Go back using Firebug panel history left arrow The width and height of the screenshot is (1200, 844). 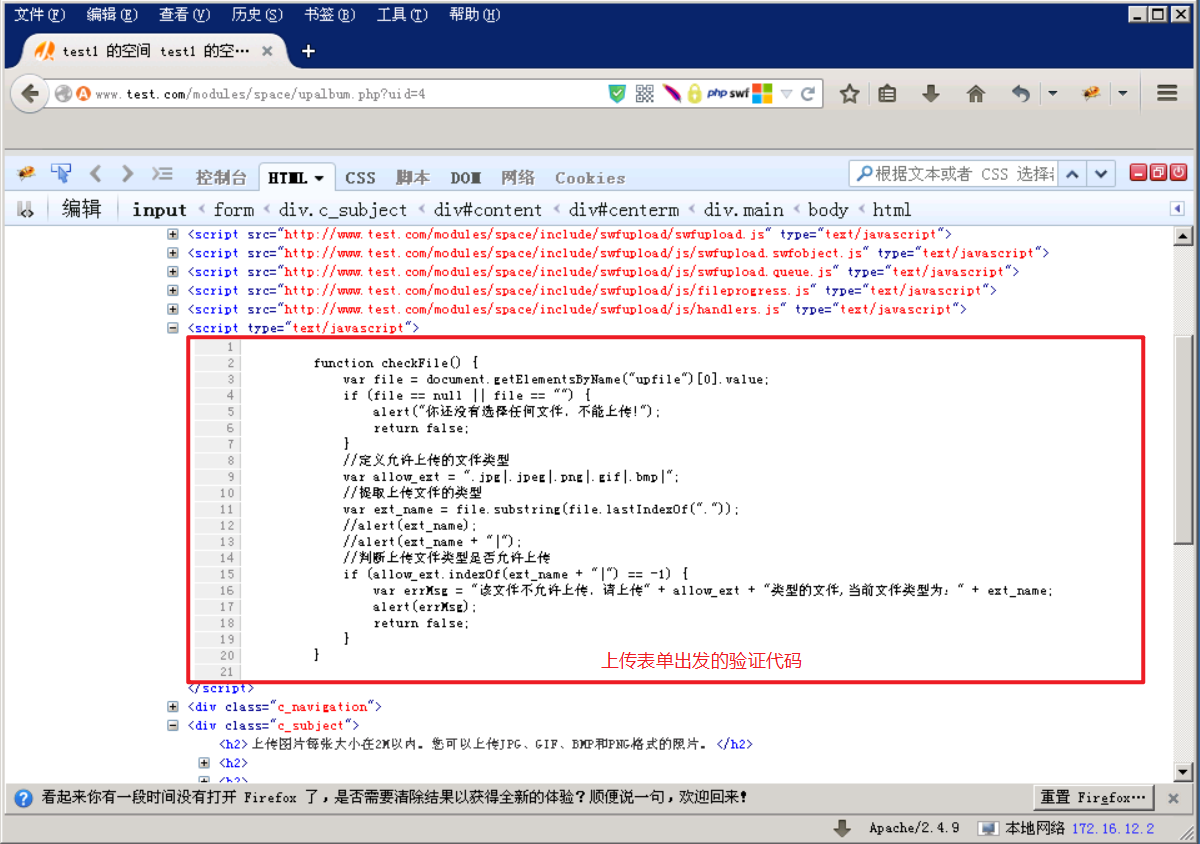(x=95, y=174)
